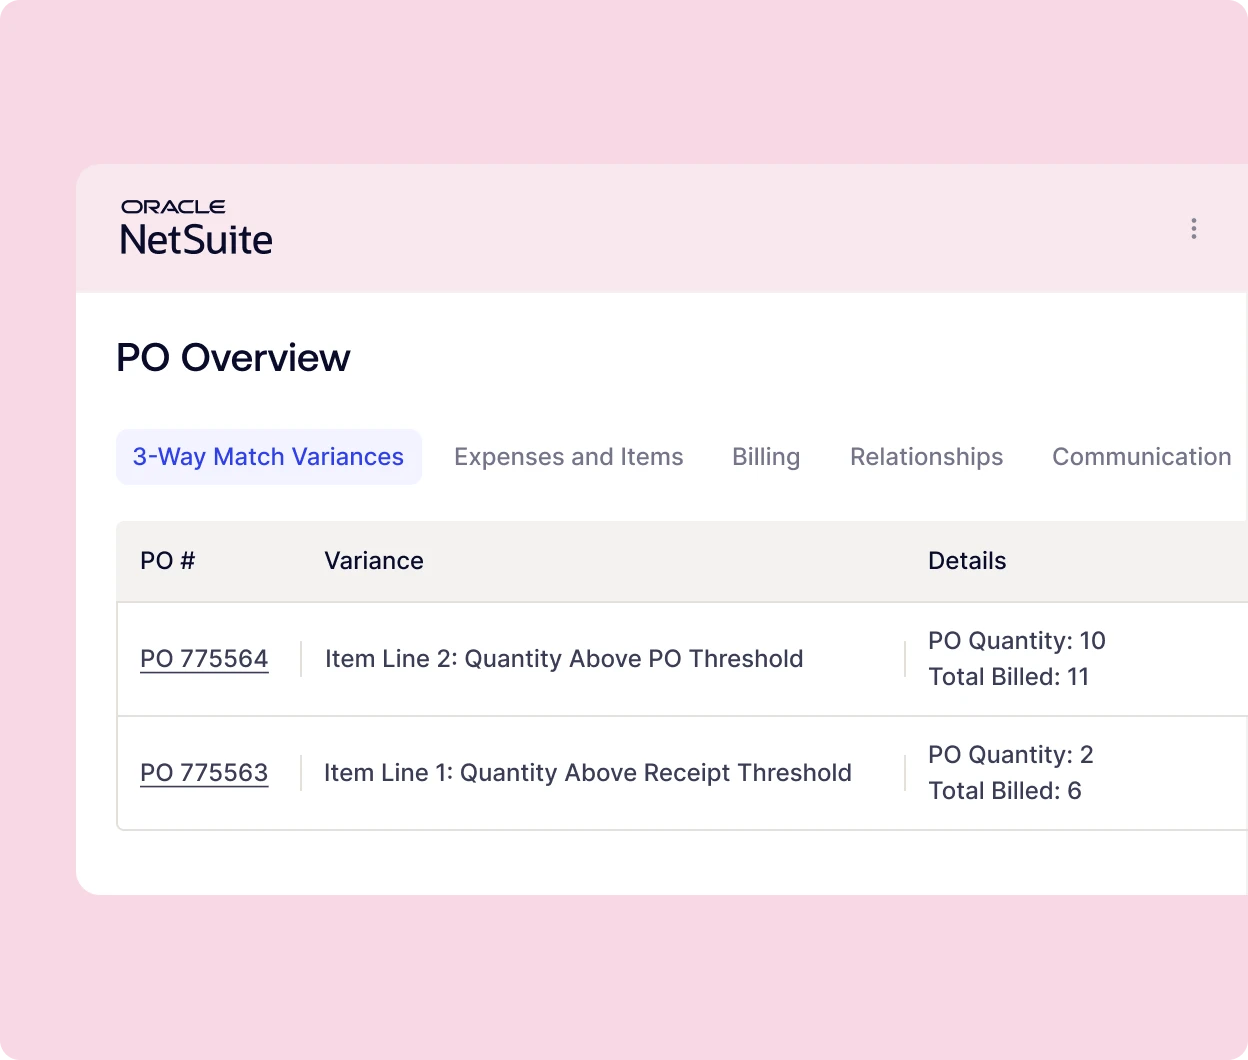This screenshot has height=1060, width=1248.
Task: Click the PO Overview heading
Action: 233,358
